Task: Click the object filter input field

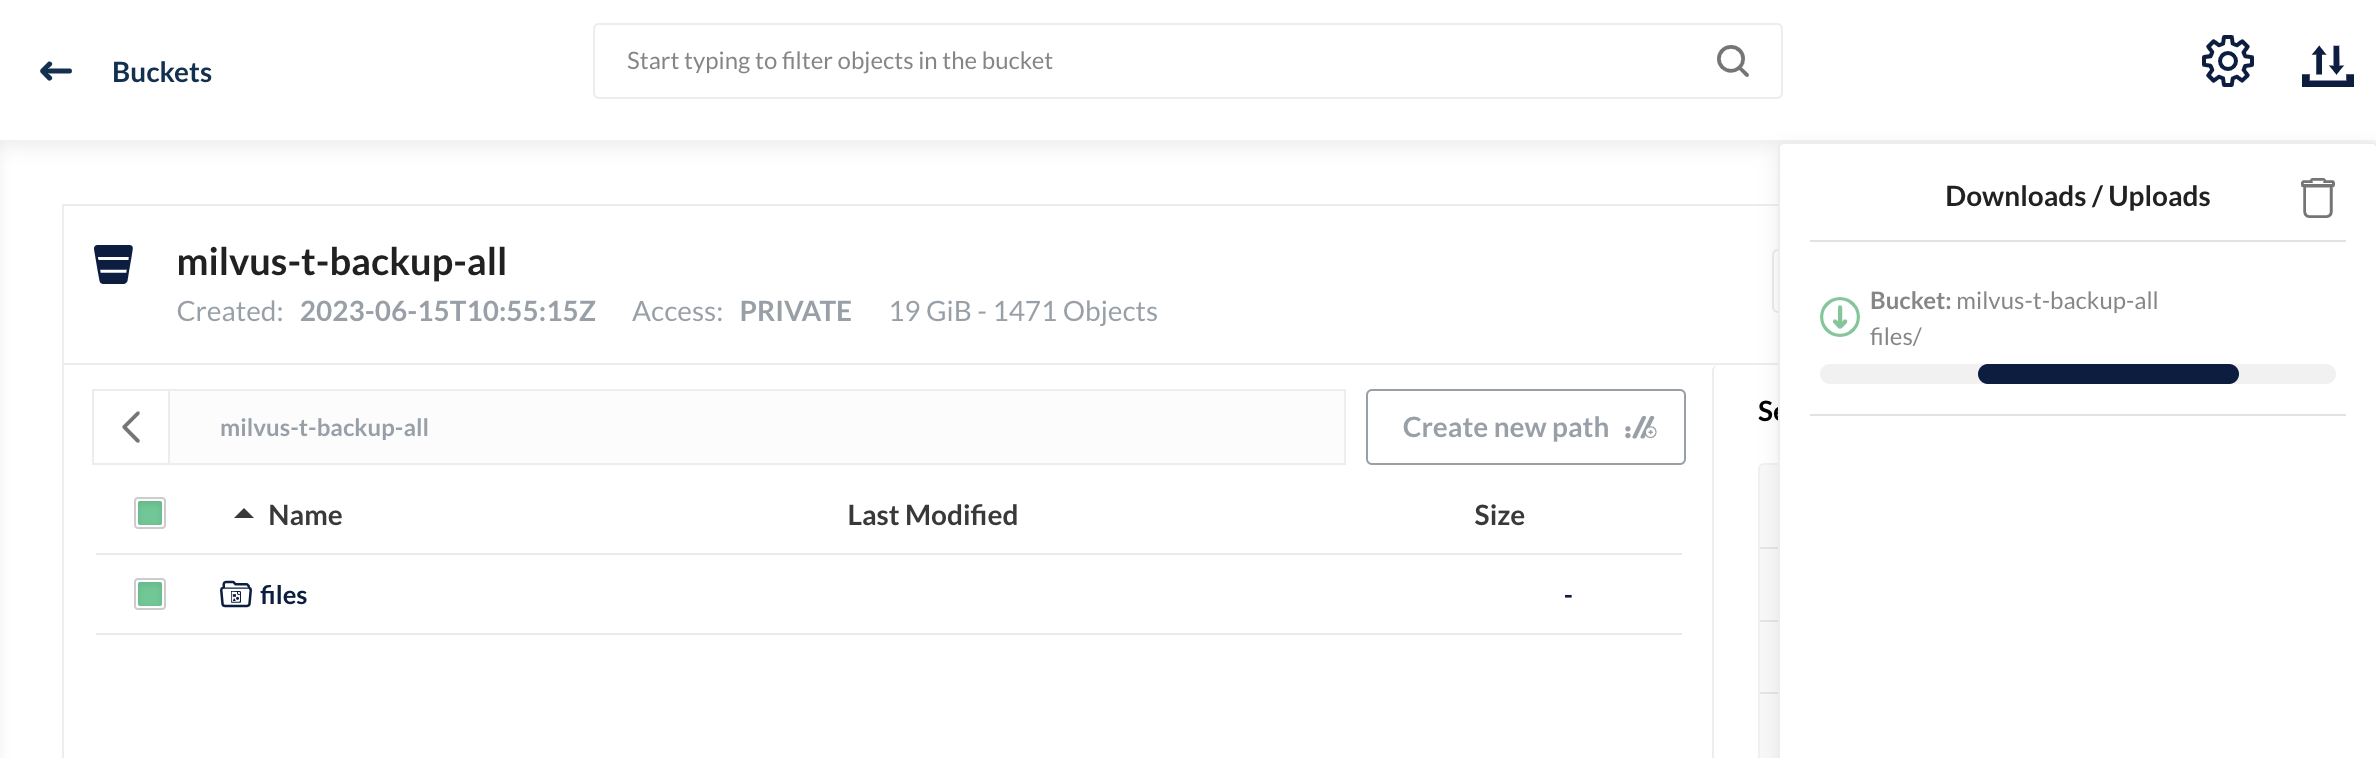Action: (x=1100, y=60)
